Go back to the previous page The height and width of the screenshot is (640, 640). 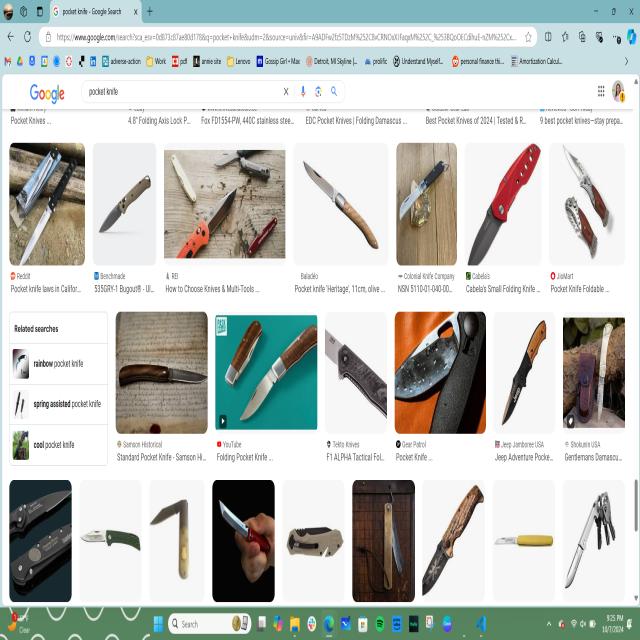click(11, 37)
